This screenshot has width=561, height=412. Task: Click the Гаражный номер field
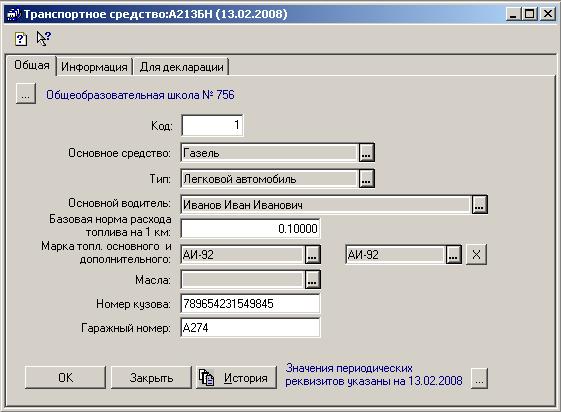[250, 328]
